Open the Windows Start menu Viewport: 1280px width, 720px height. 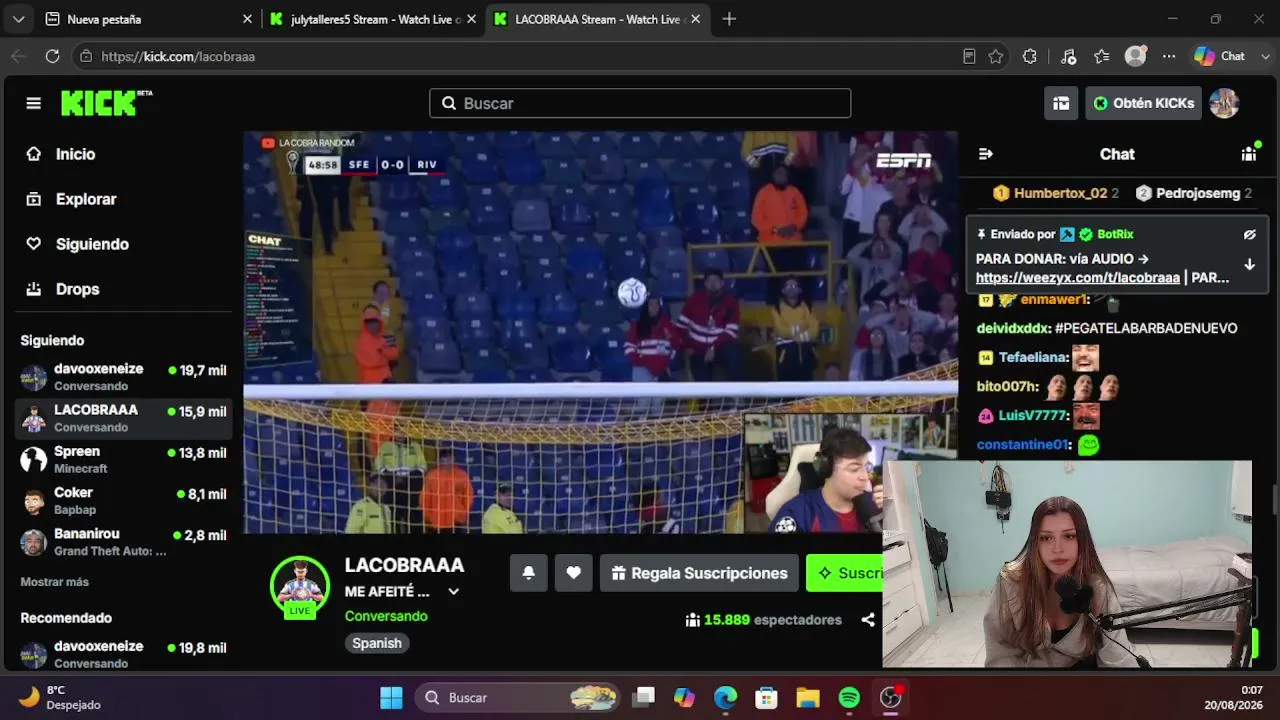(391, 697)
